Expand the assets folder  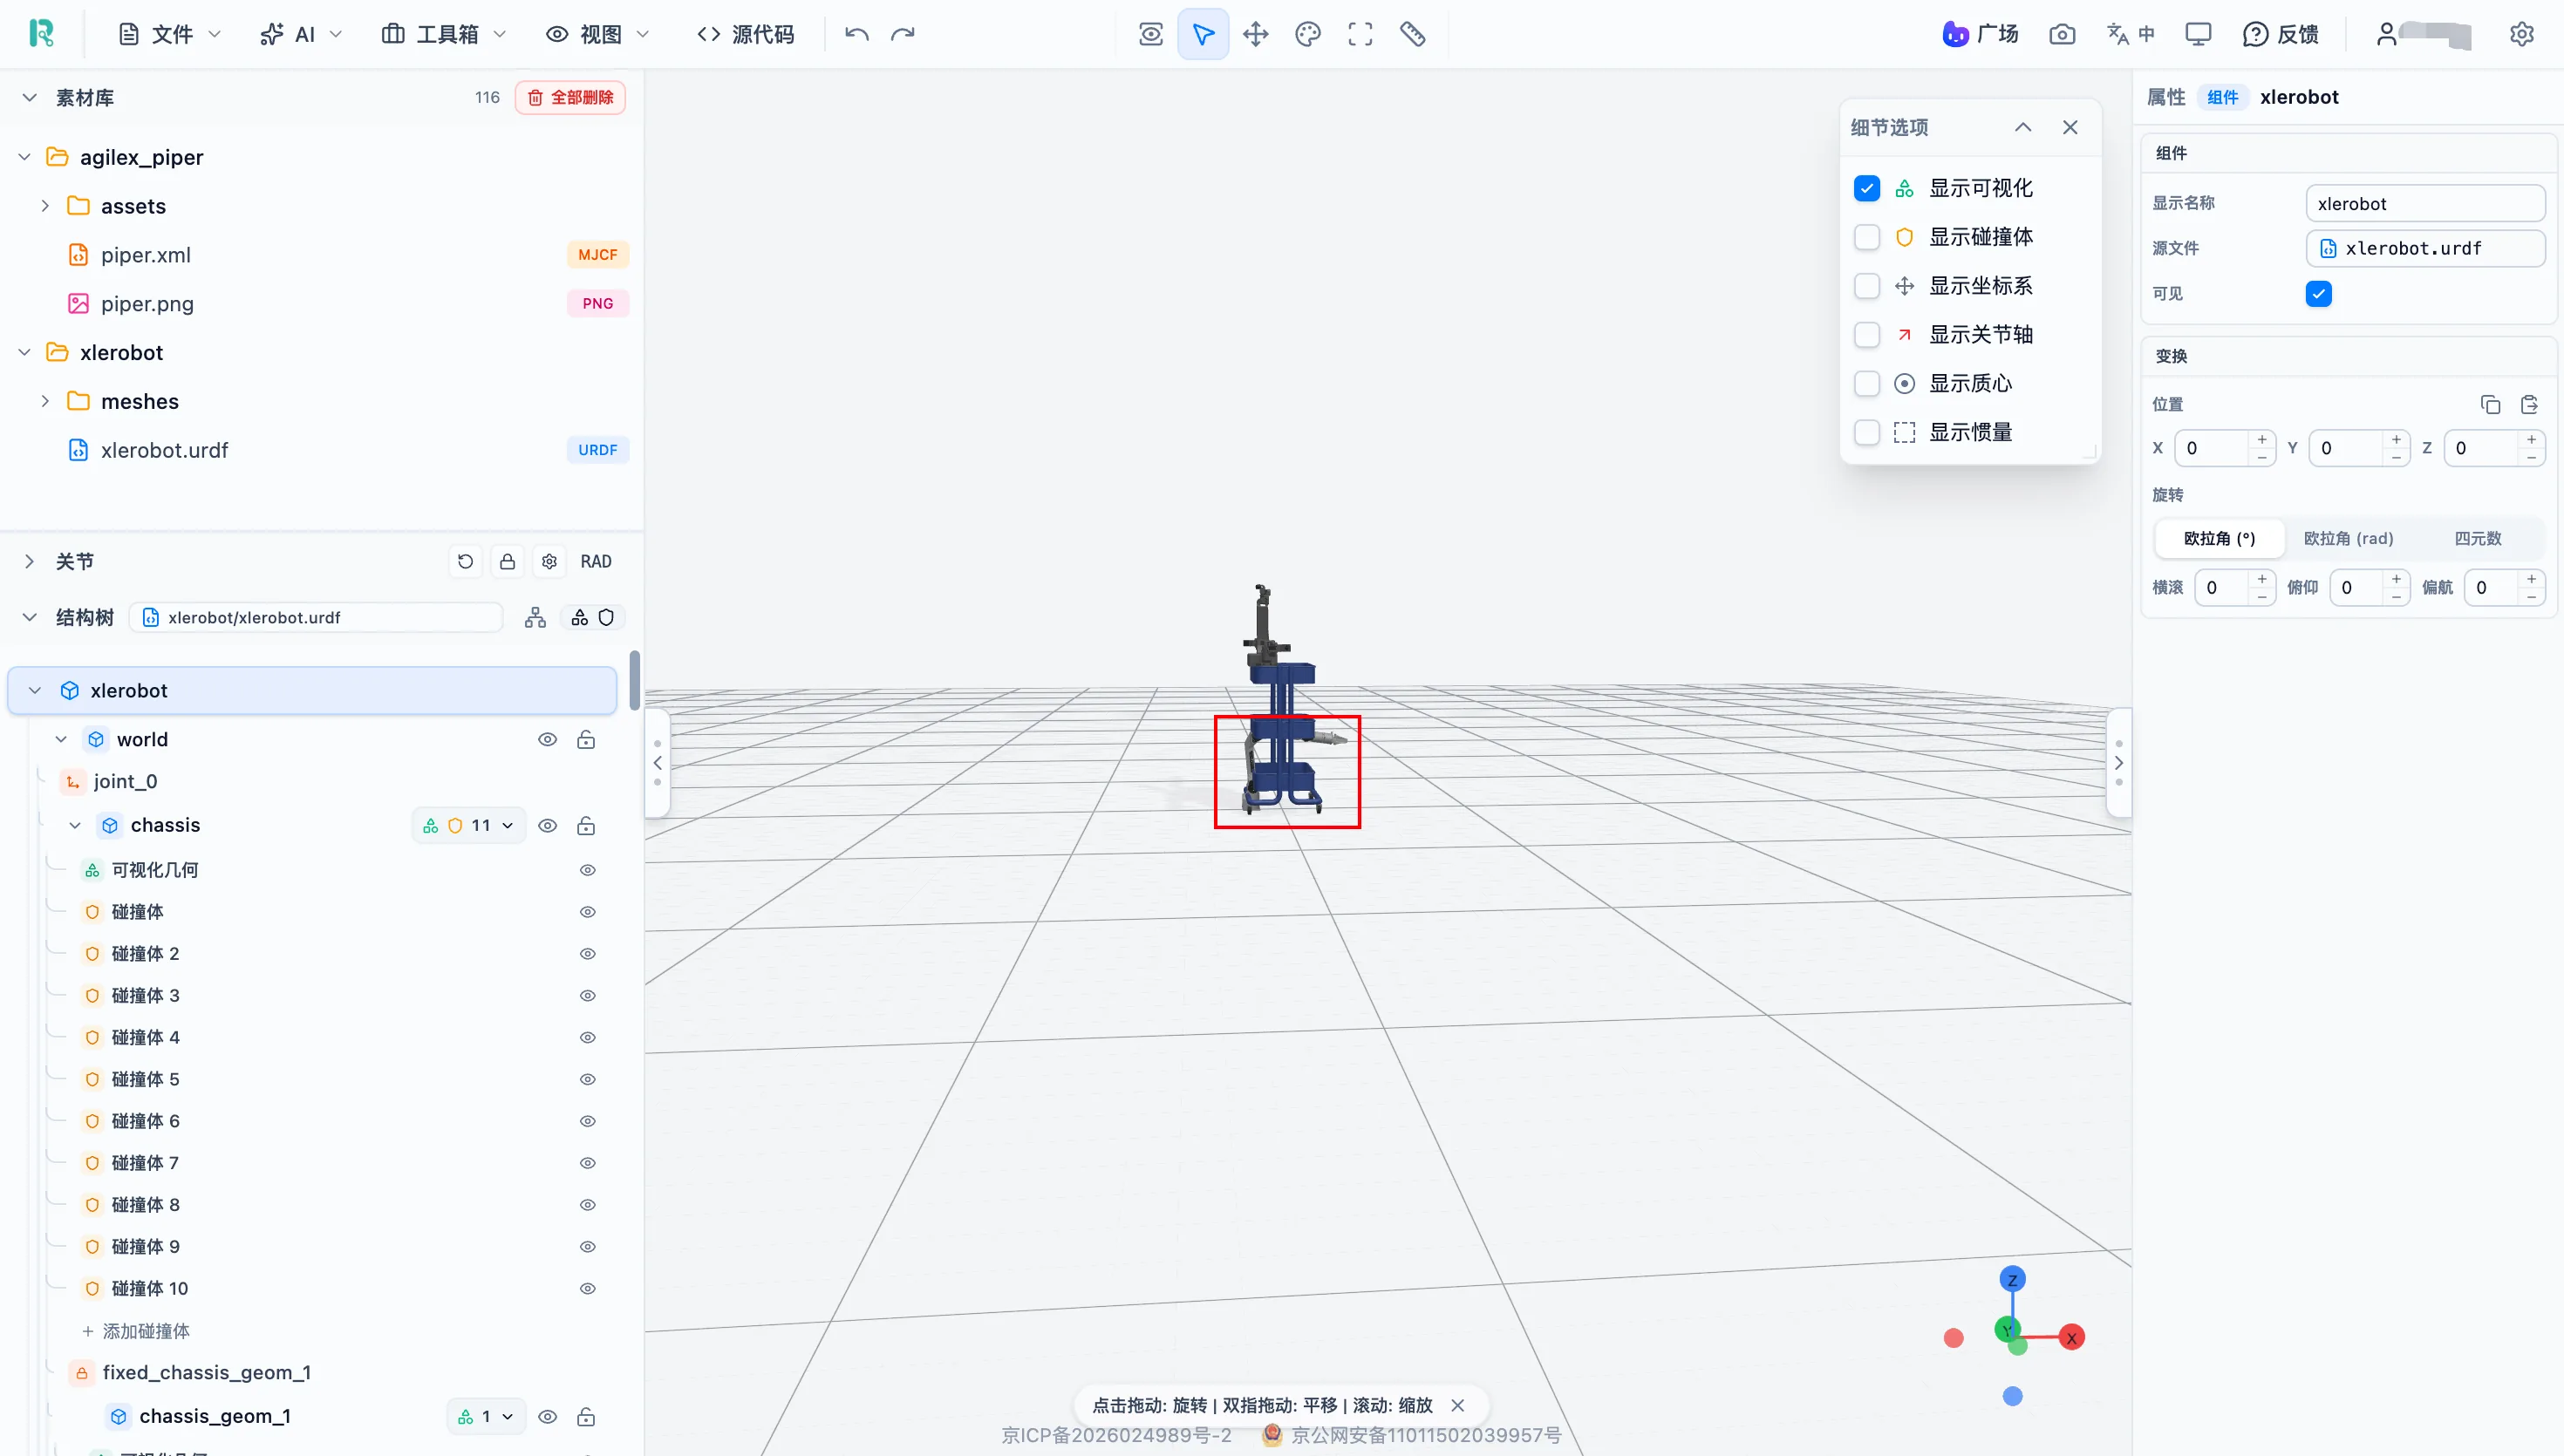pos(44,206)
